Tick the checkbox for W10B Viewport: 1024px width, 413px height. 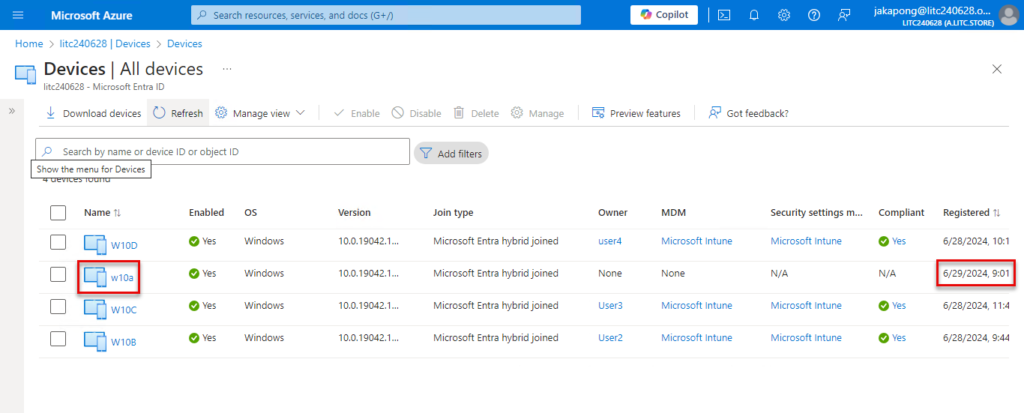click(58, 339)
